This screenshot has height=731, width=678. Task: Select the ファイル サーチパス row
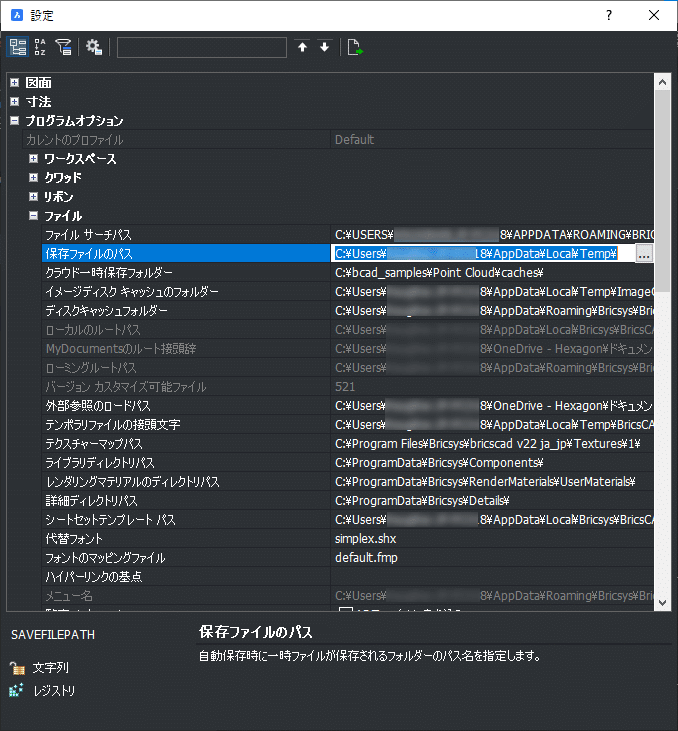[x=347, y=234]
